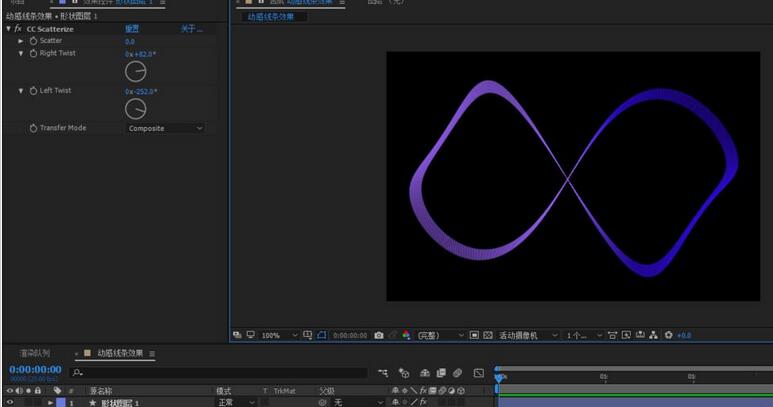This screenshot has height=407, width=773.
Task: Expand the Scatter property
Action: click(21, 41)
